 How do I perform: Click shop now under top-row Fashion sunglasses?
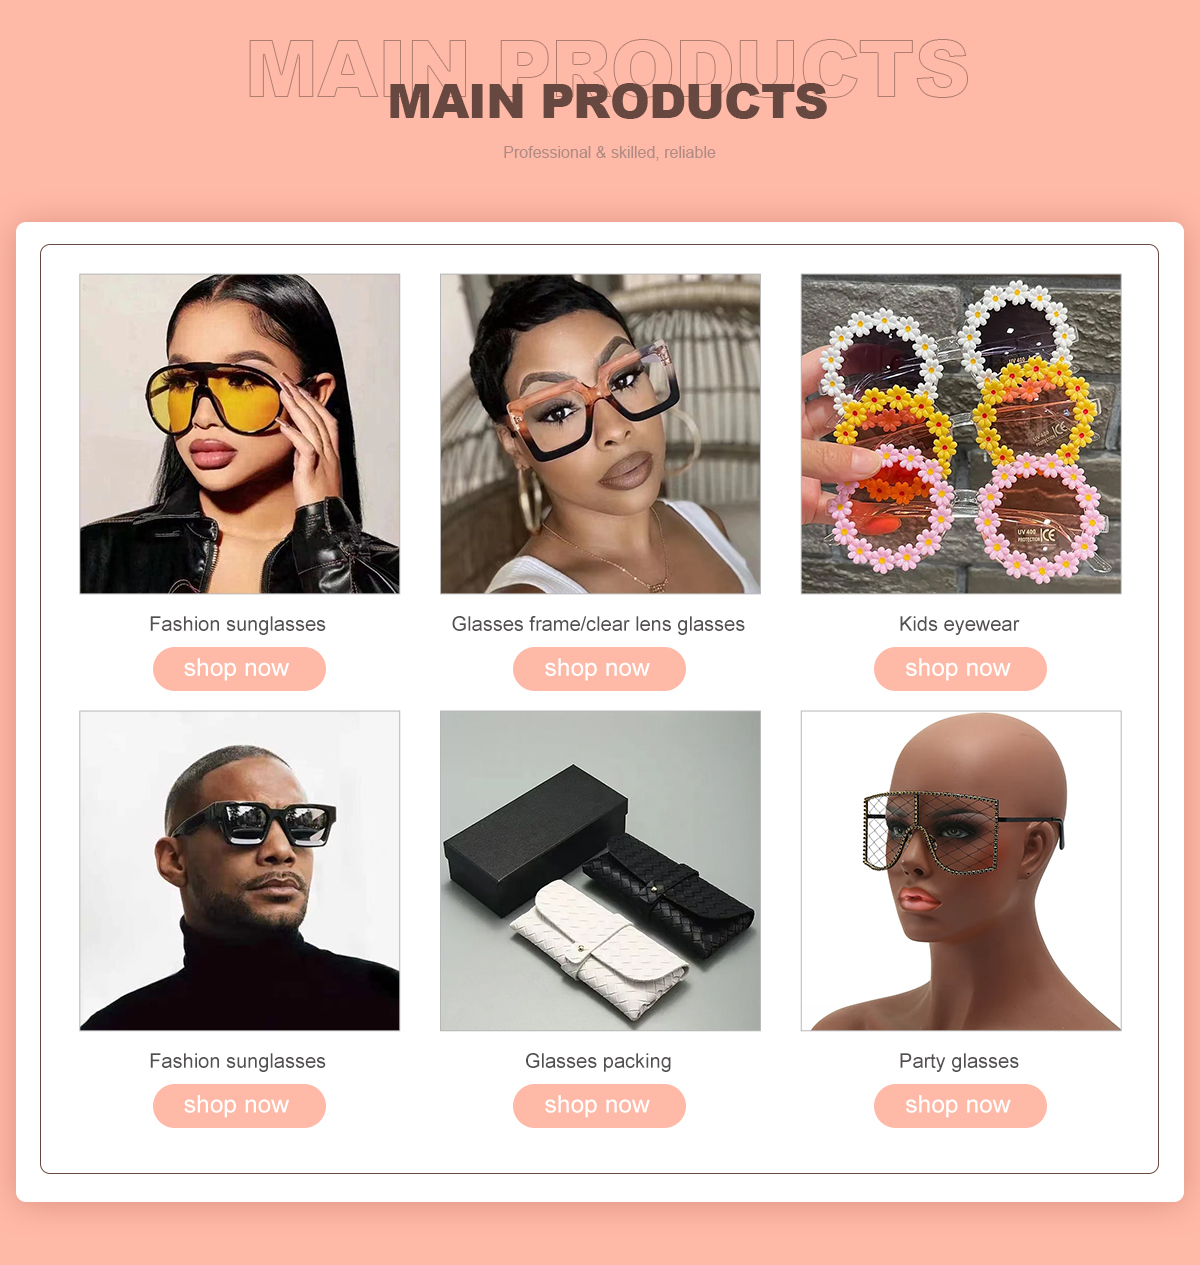coord(239,669)
